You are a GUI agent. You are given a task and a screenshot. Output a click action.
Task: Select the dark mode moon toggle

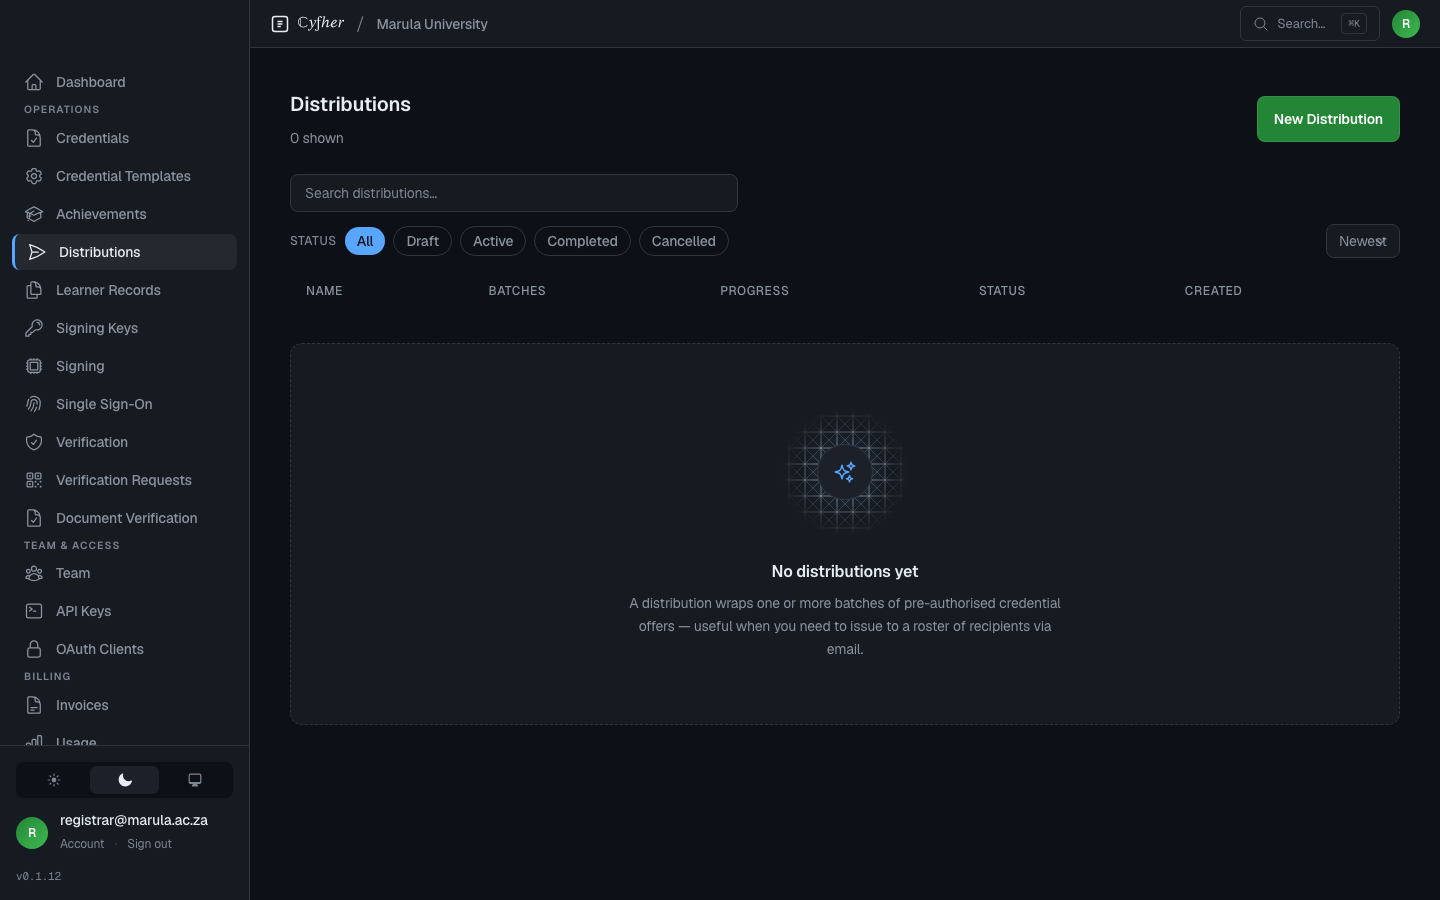(125, 780)
